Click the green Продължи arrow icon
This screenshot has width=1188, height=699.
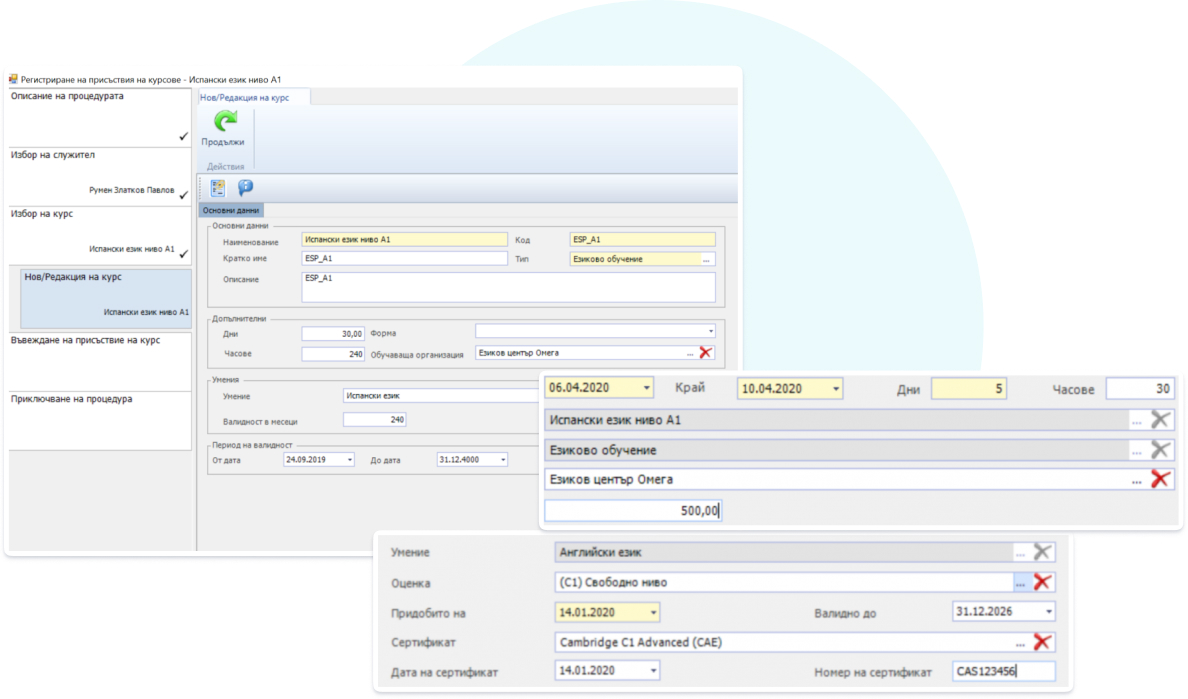pyautogui.click(x=225, y=121)
